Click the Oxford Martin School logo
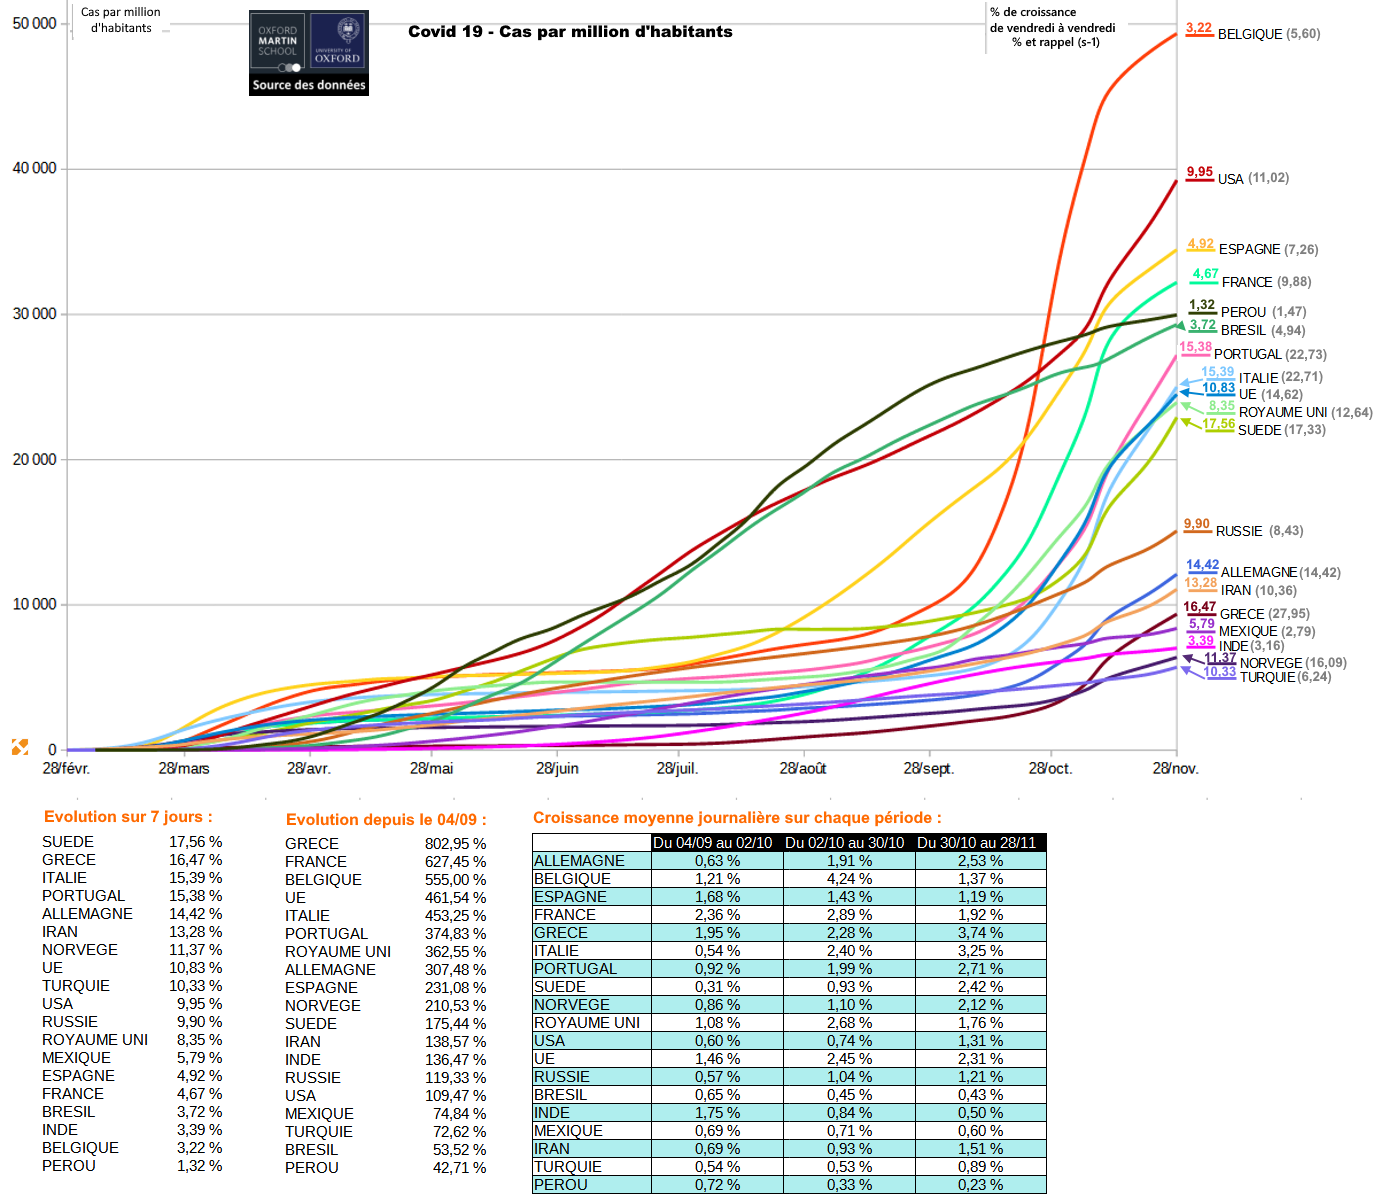1388x1202 pixels. 278,42
